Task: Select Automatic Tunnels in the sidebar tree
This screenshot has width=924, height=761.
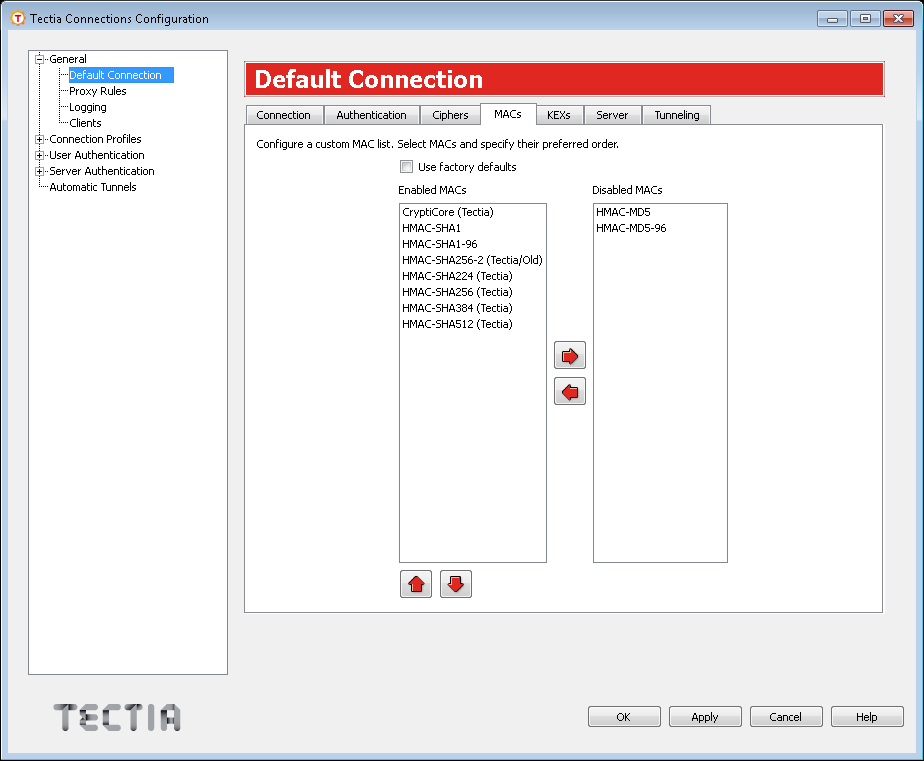Action: (93, 187)
